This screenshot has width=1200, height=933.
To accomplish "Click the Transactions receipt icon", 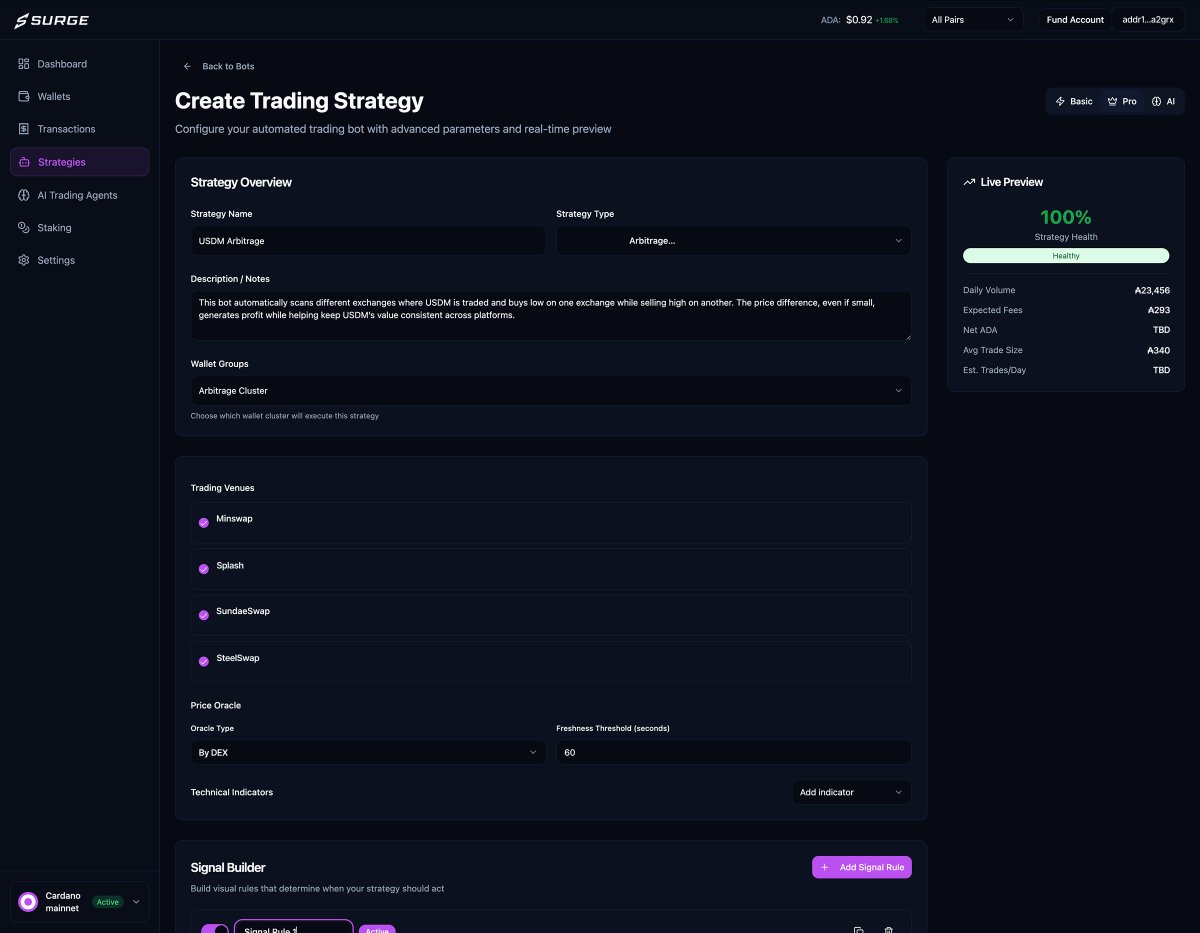I will pos(24,129).
